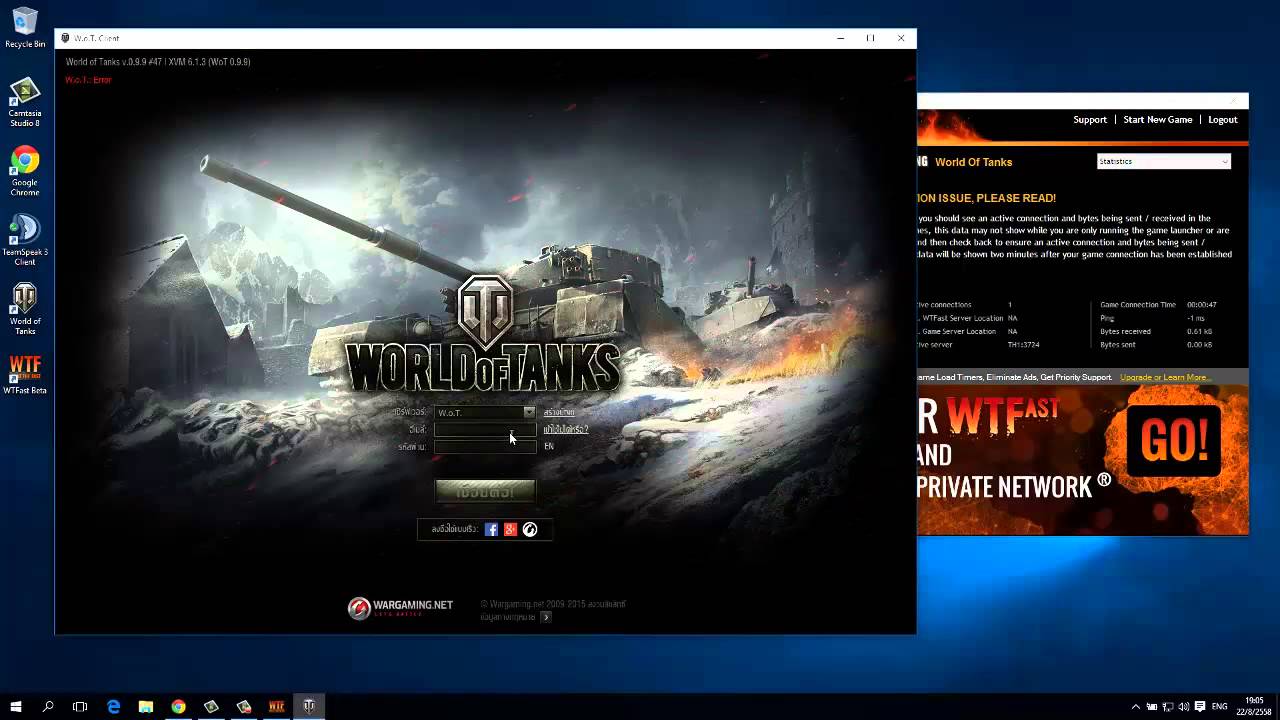Click the active server value TH1:3724
The width and height of the screenshot is (1280, 720).
[1024, 345]
